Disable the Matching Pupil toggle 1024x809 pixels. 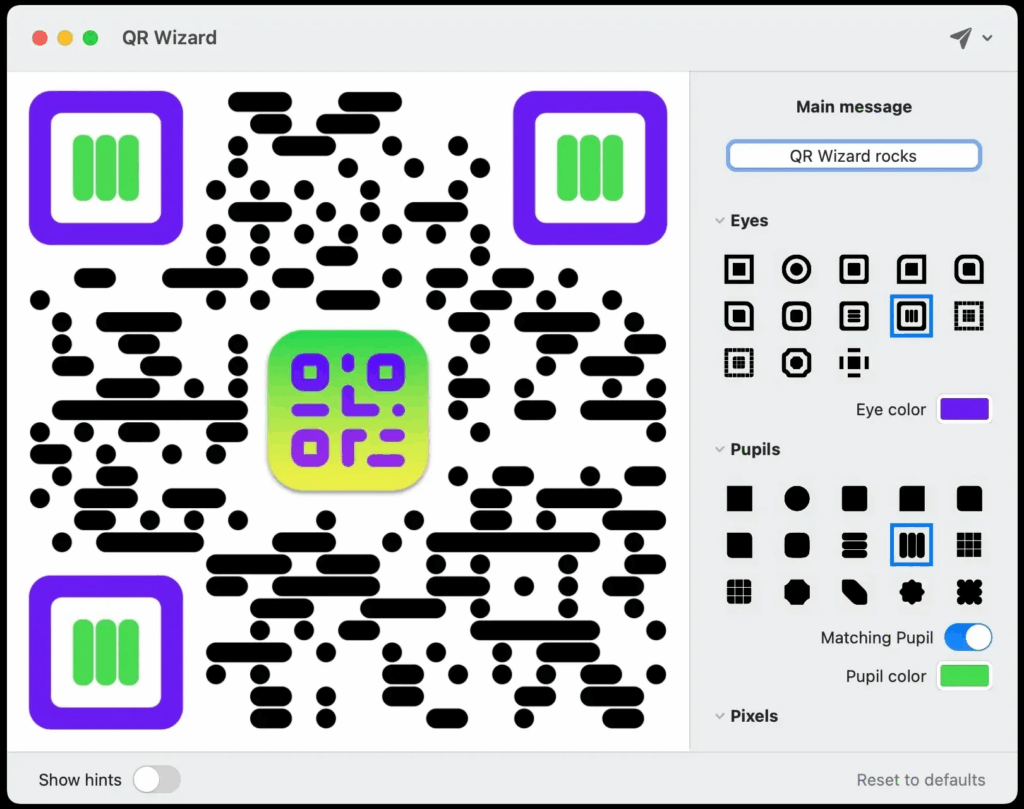[967, 637]
